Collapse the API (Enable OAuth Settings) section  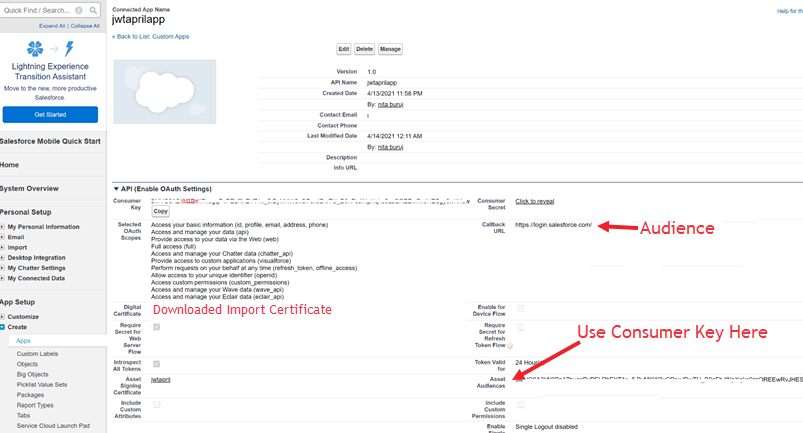pos(116,189)
